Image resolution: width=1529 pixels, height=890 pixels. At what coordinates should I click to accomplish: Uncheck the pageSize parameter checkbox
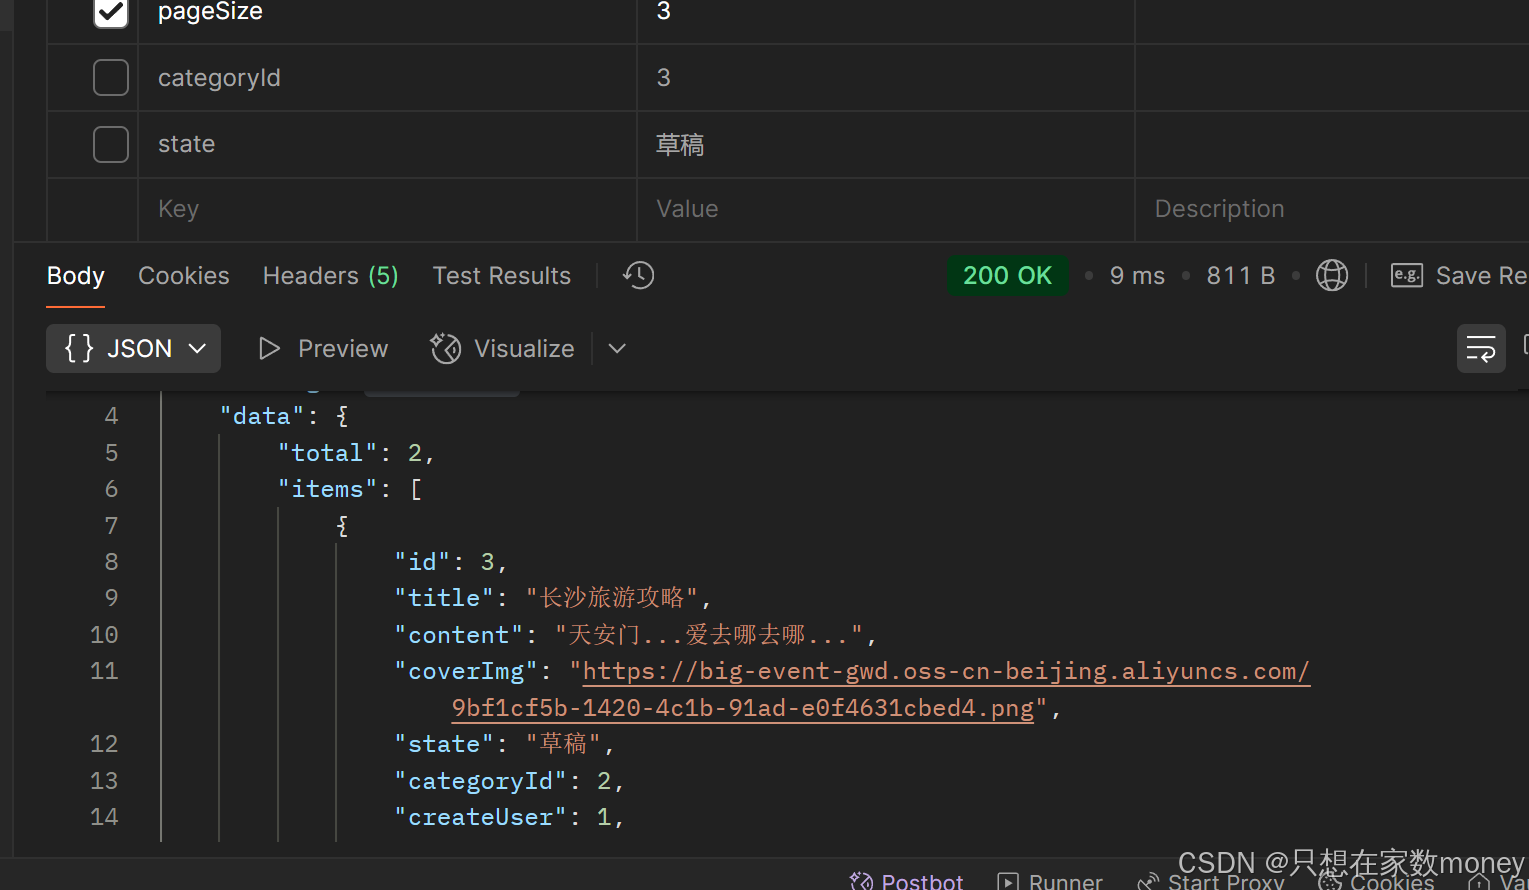pos(111,12)
